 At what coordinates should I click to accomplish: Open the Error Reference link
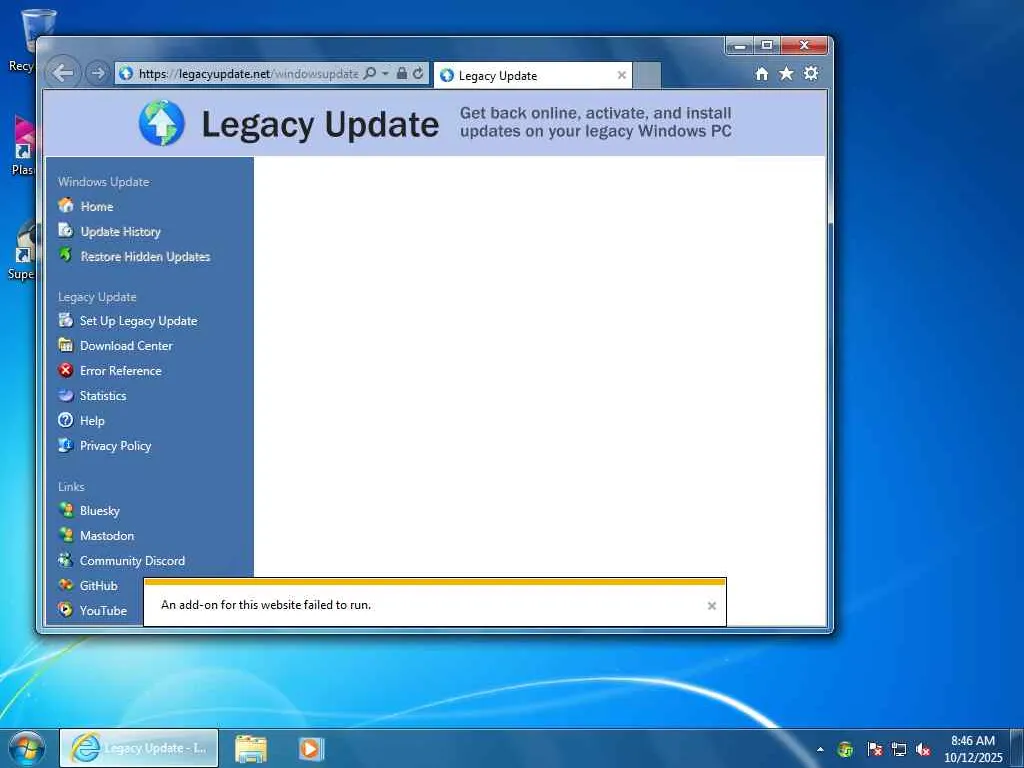120,370
